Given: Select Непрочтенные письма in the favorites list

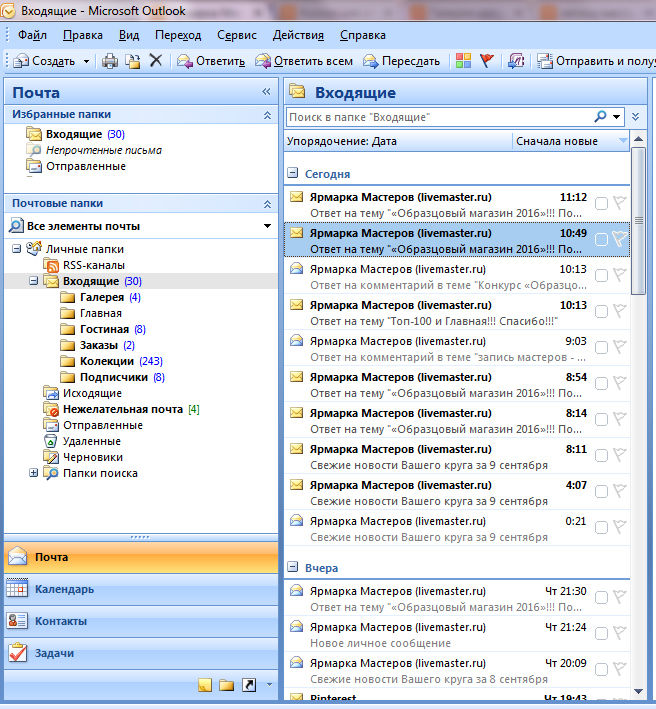Looking at the screenshot, I should pos(104,150).
